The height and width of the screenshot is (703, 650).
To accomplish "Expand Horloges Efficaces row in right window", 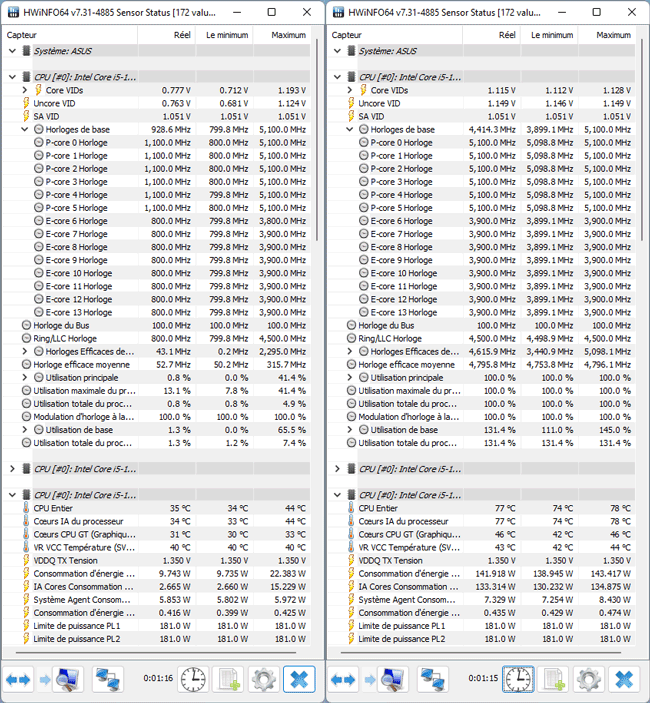I will (x=363, y=351).
